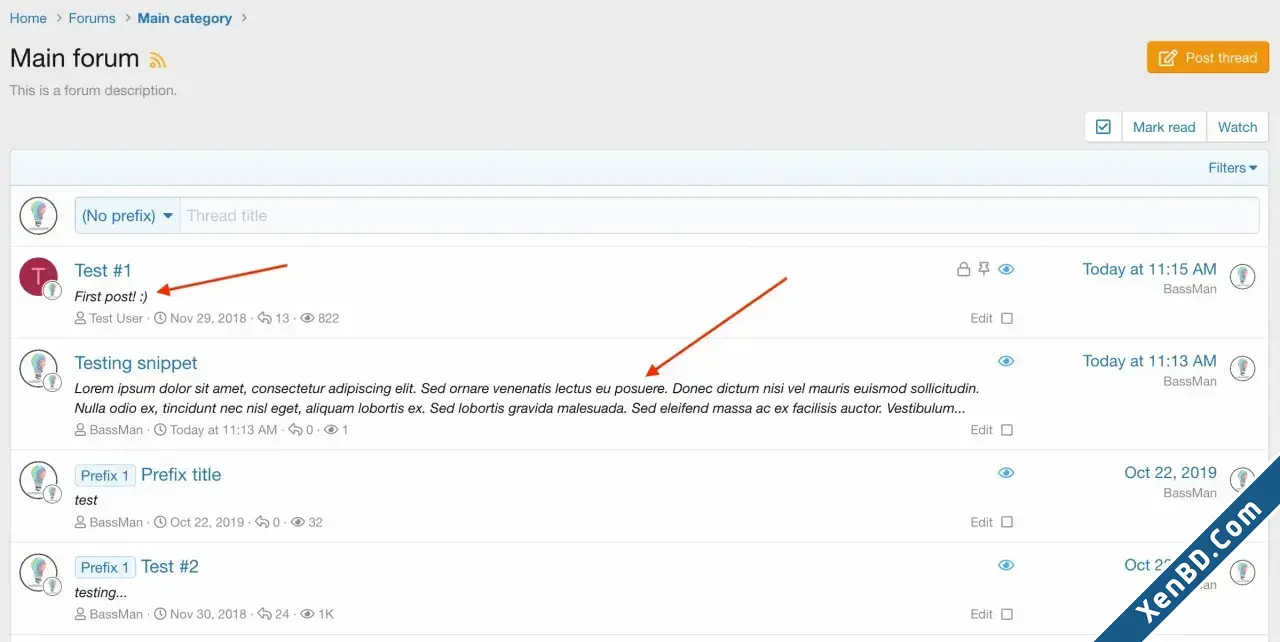Click the views icon showing 822
1280x642 pixels.
308,318
